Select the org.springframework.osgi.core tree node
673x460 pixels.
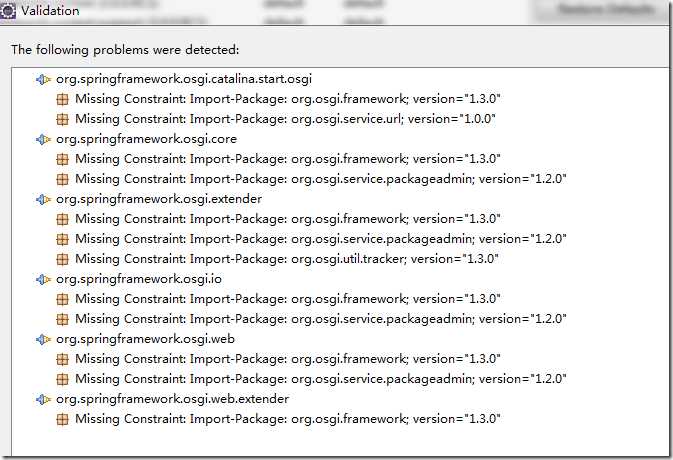[x=146, y=139]
